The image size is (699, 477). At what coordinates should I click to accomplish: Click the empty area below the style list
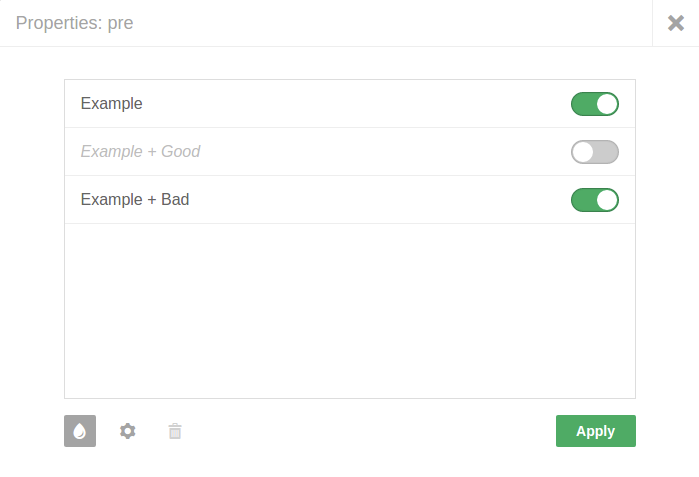pos(349,310)
